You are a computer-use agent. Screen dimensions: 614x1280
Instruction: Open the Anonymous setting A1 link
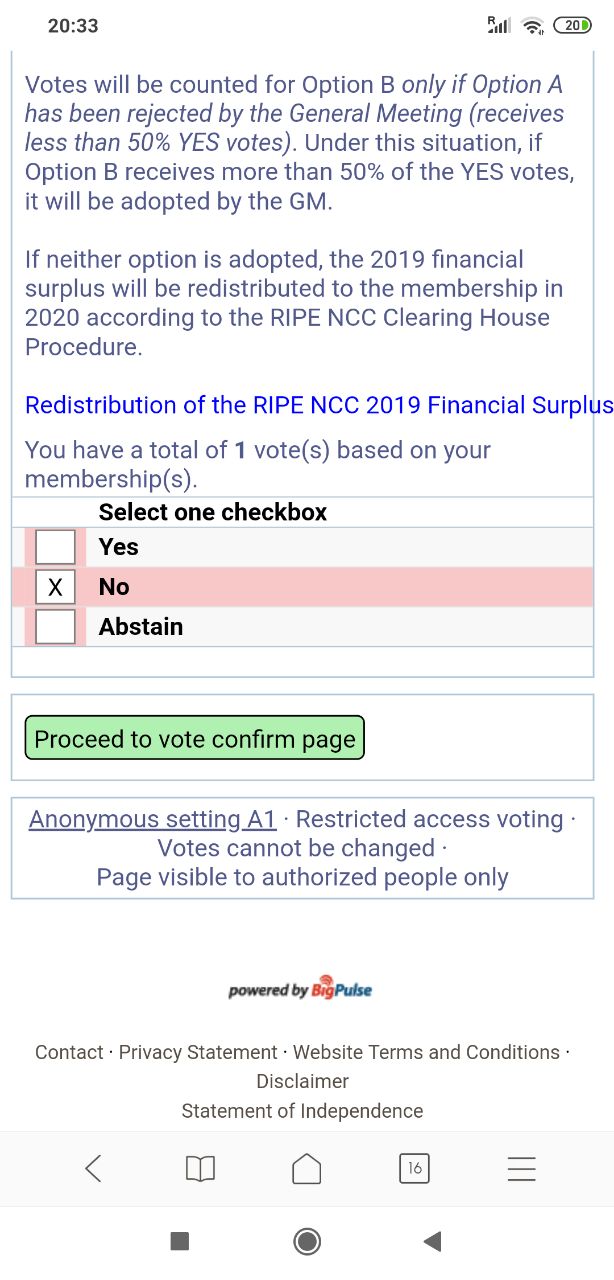click(x=153, y=819)
